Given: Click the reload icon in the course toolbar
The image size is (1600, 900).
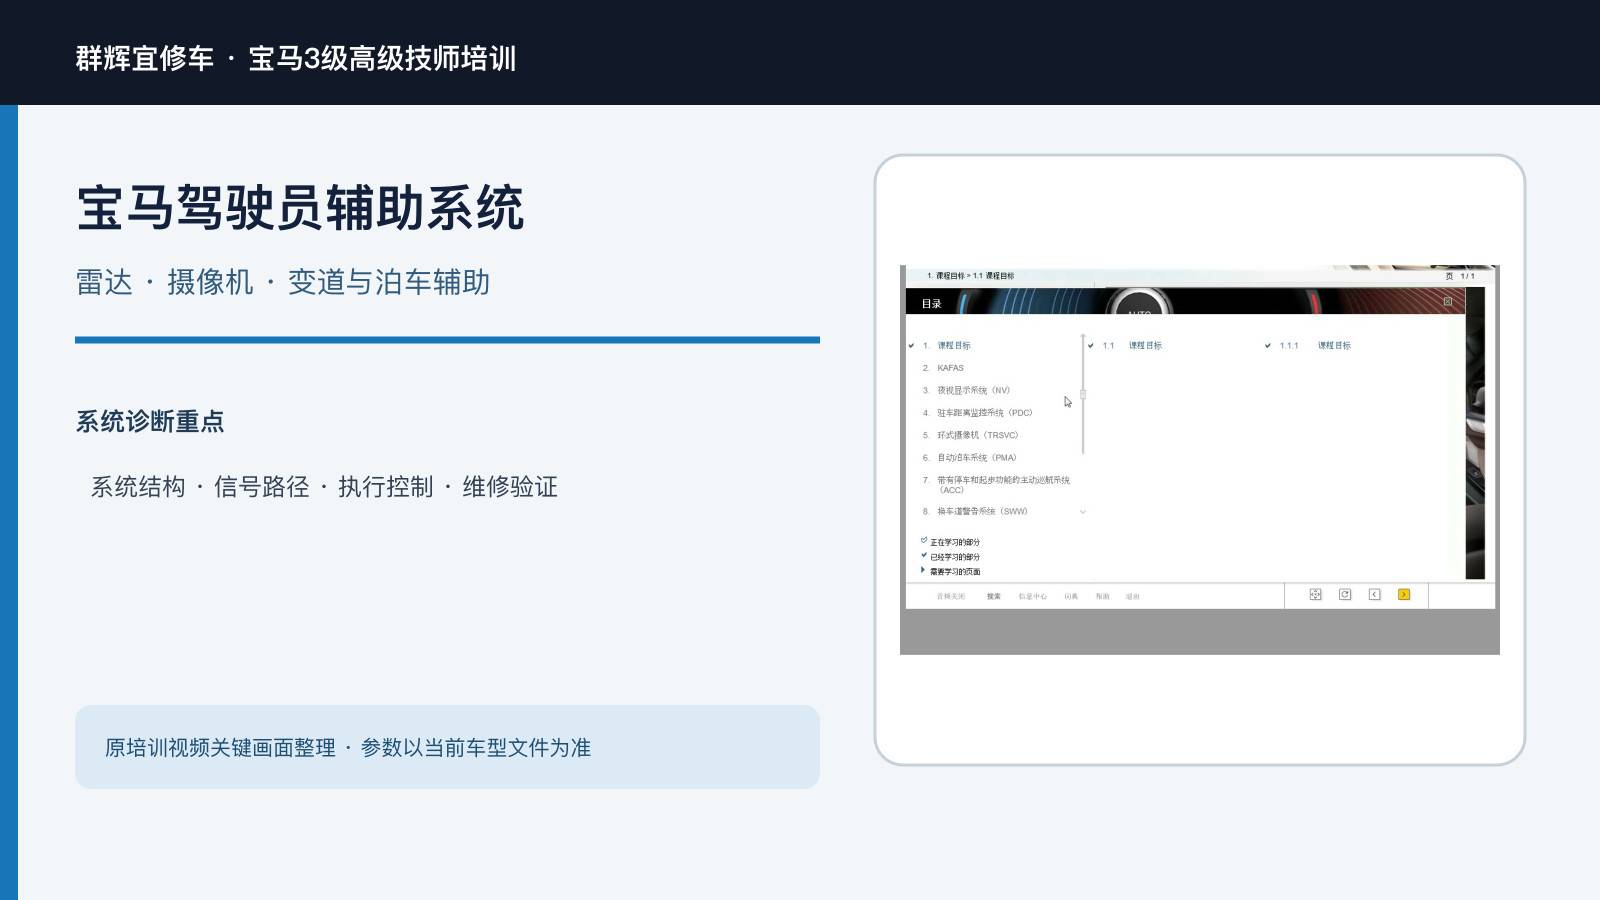Looking at the screenshot, I should pos(1345,595).
